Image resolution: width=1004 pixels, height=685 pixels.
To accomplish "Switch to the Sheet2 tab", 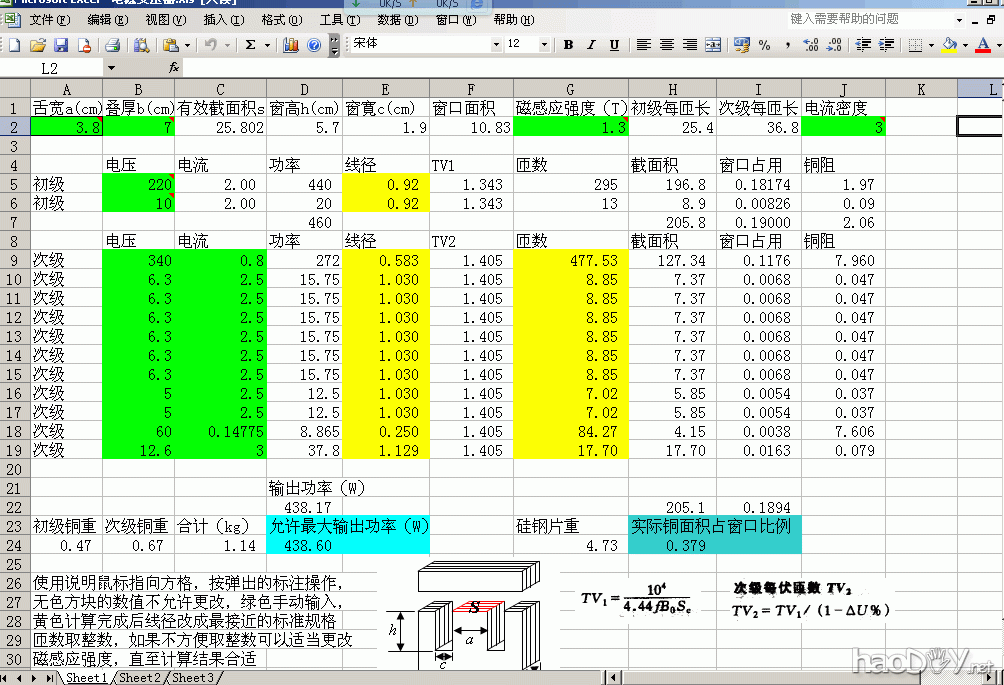I will coord(138,678).
